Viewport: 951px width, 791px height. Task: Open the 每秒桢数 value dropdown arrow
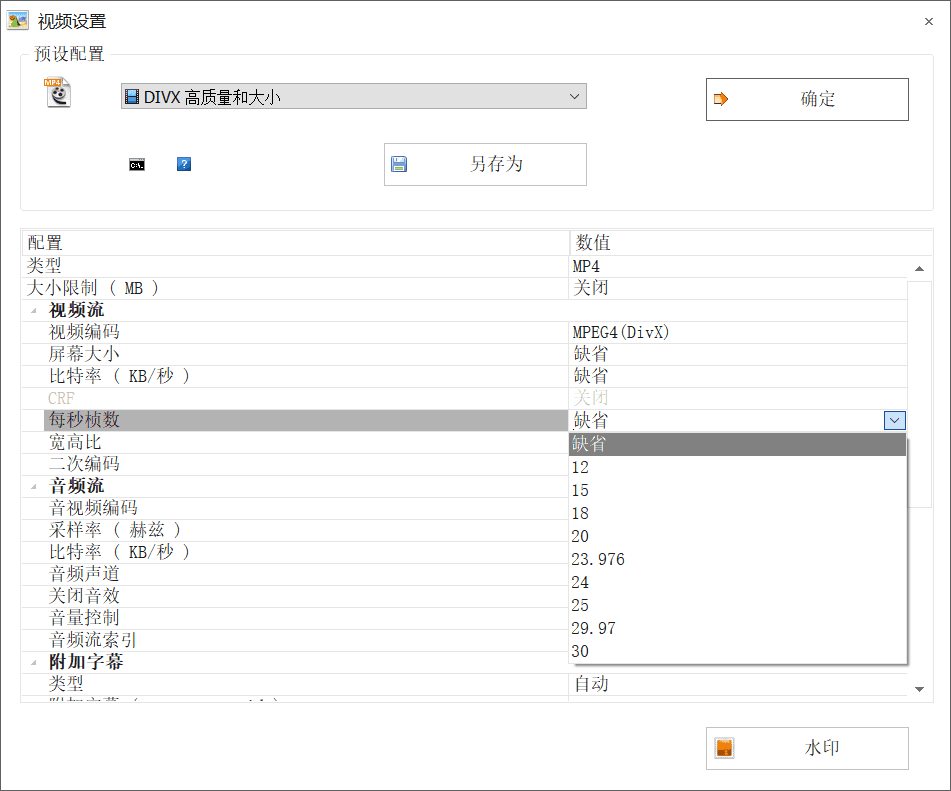pyautogui.click(x=893, y=420)
